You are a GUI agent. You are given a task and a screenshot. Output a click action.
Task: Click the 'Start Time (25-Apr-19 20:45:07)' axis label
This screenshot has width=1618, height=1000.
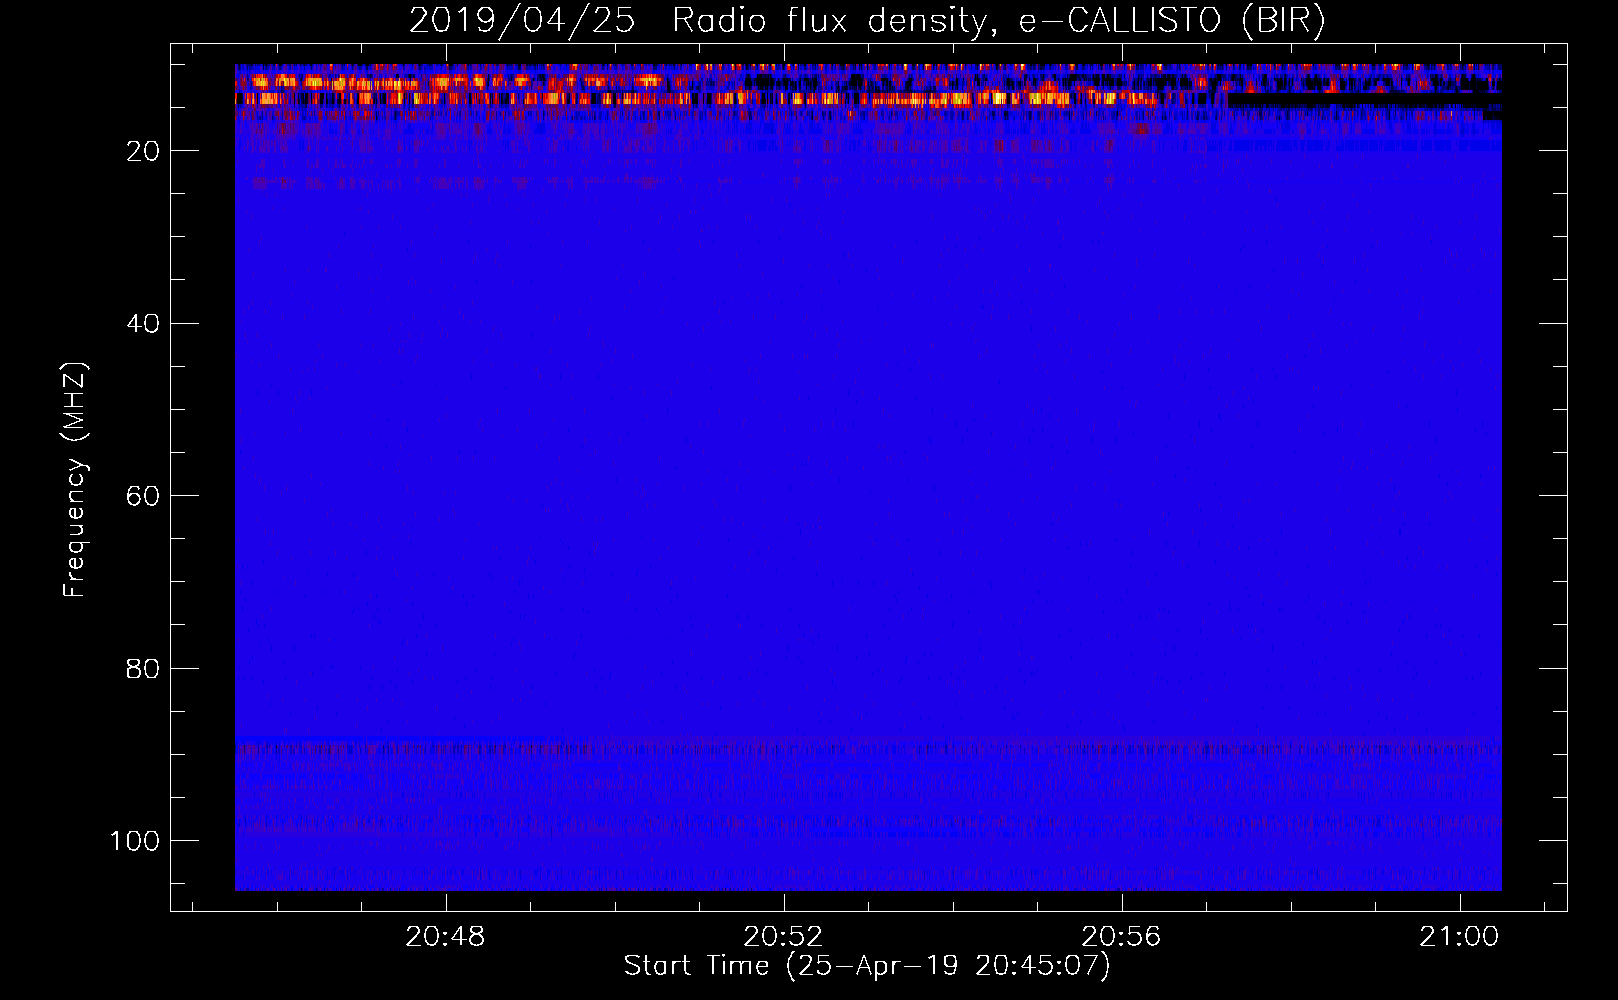click(867, 966)
